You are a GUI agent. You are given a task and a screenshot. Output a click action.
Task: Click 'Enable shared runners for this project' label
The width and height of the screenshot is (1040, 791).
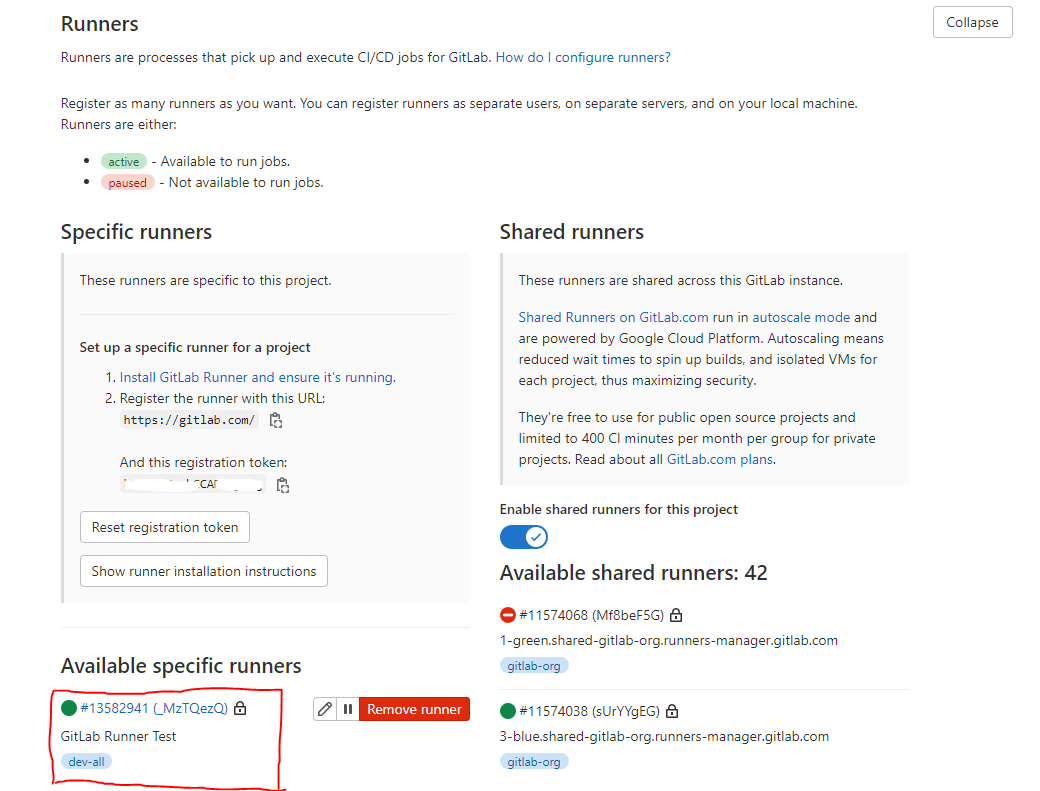pyautogui.click(x=619, y=509)
